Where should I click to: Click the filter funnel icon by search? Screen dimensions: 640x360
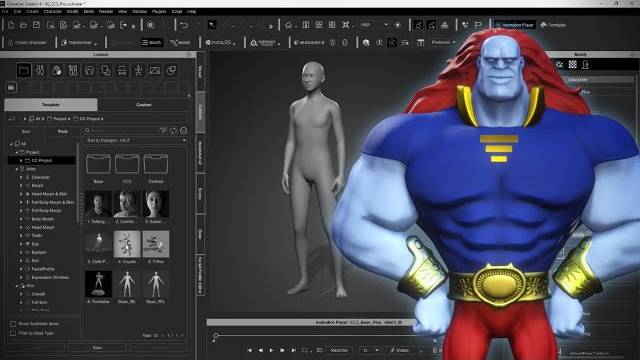163,131
